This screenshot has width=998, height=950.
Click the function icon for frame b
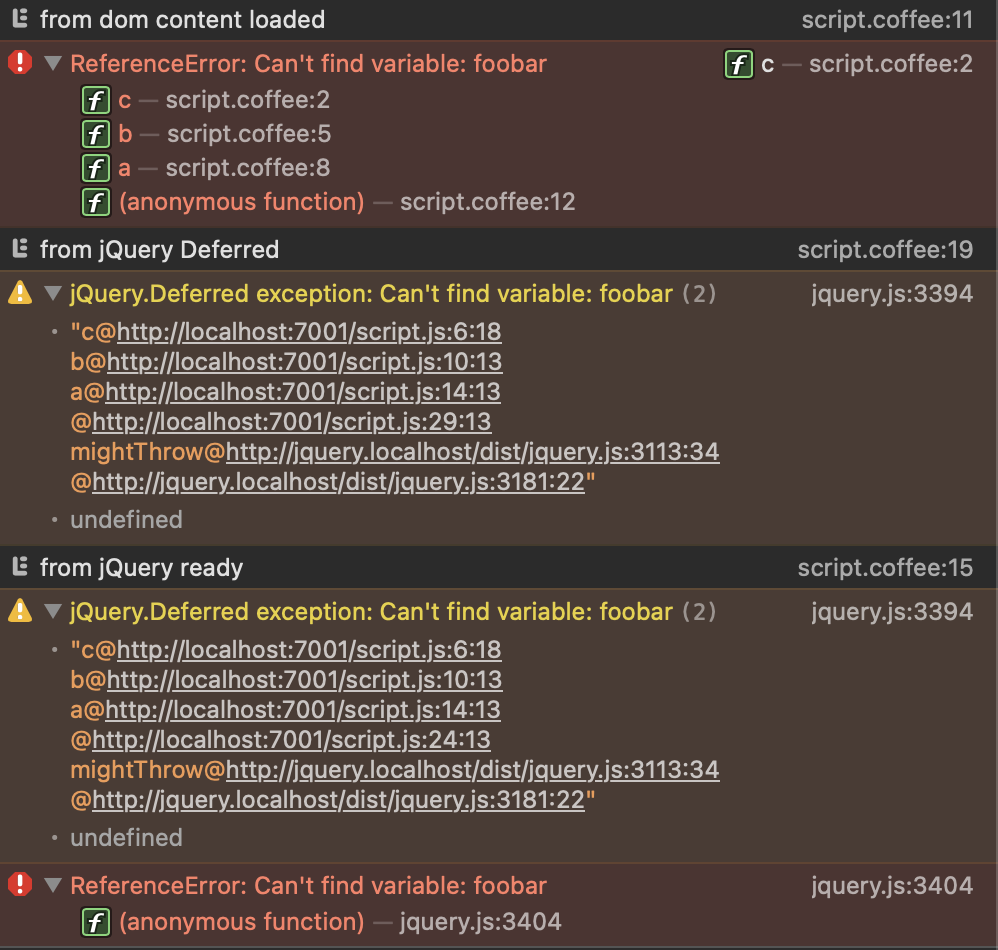point(95,134)
